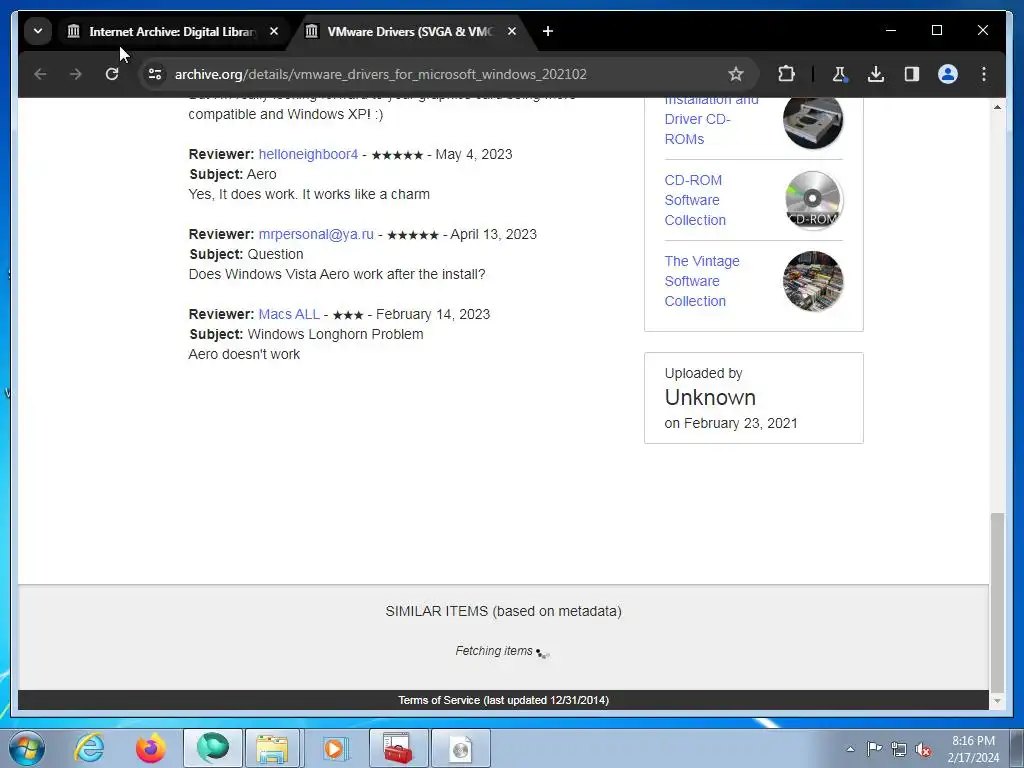
Task: Click the 'Windows Longhorn Problem' review subject
Action: coord(335,334)
